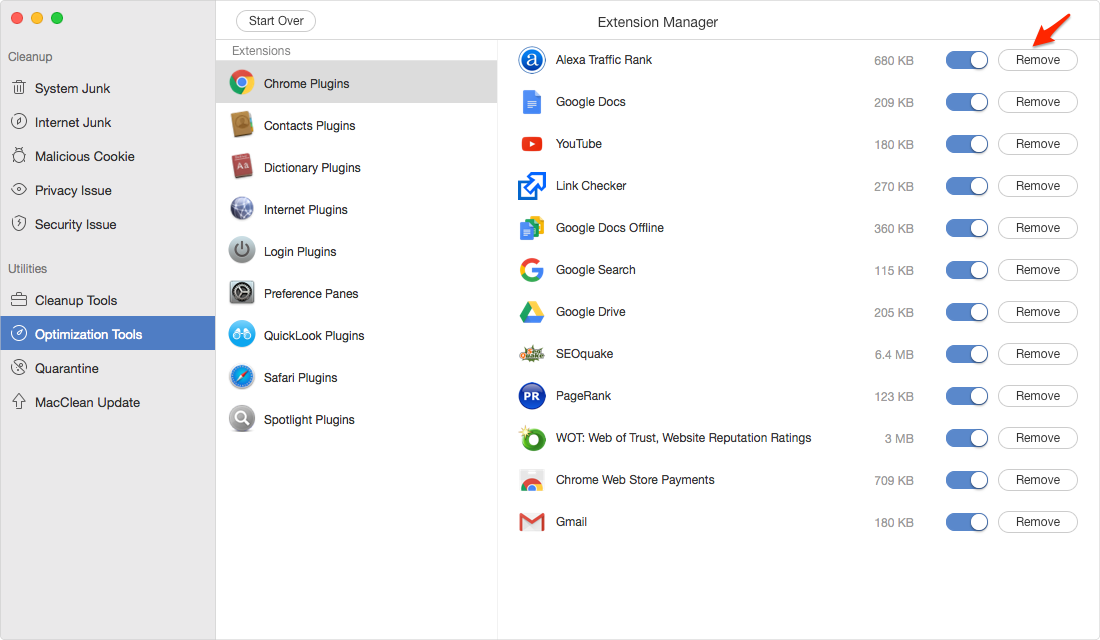Viewport: 1100px width, 640px height.
Task: Remove the Alexa Traffic Rank extension
Action: pyautogui.click(x=1038, y=60)
